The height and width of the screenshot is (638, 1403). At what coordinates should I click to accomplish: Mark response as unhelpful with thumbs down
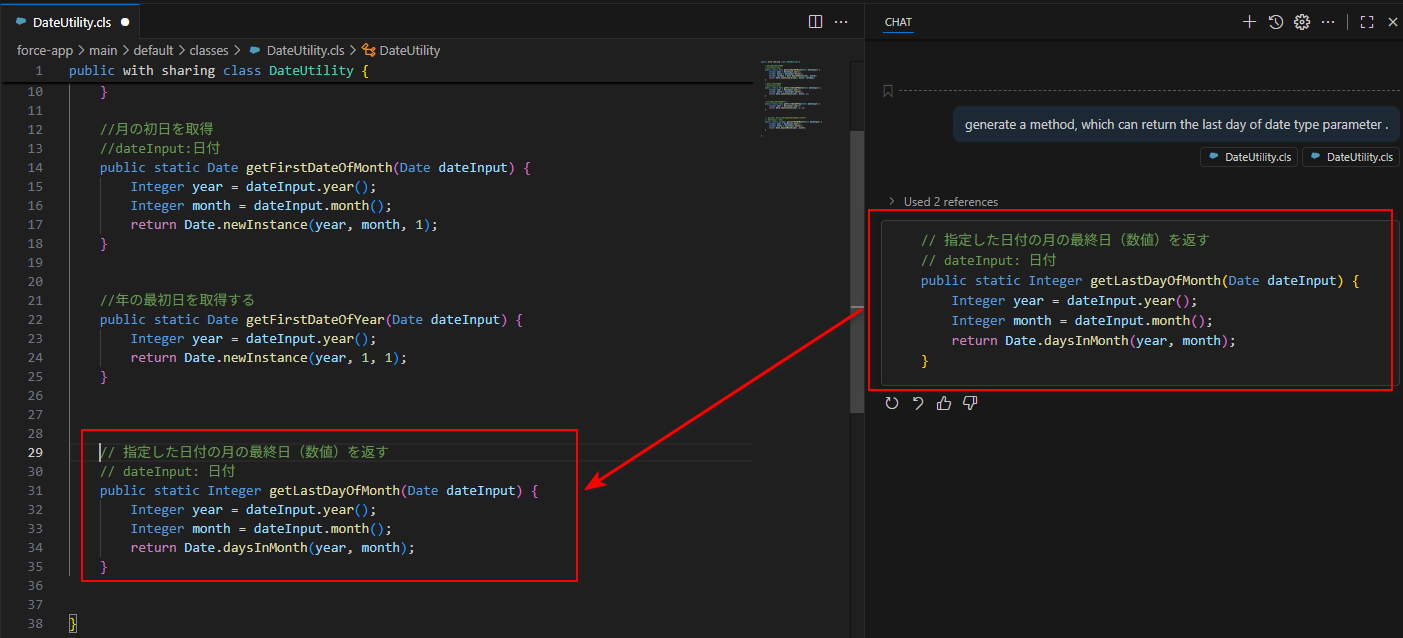click(970, 403)
